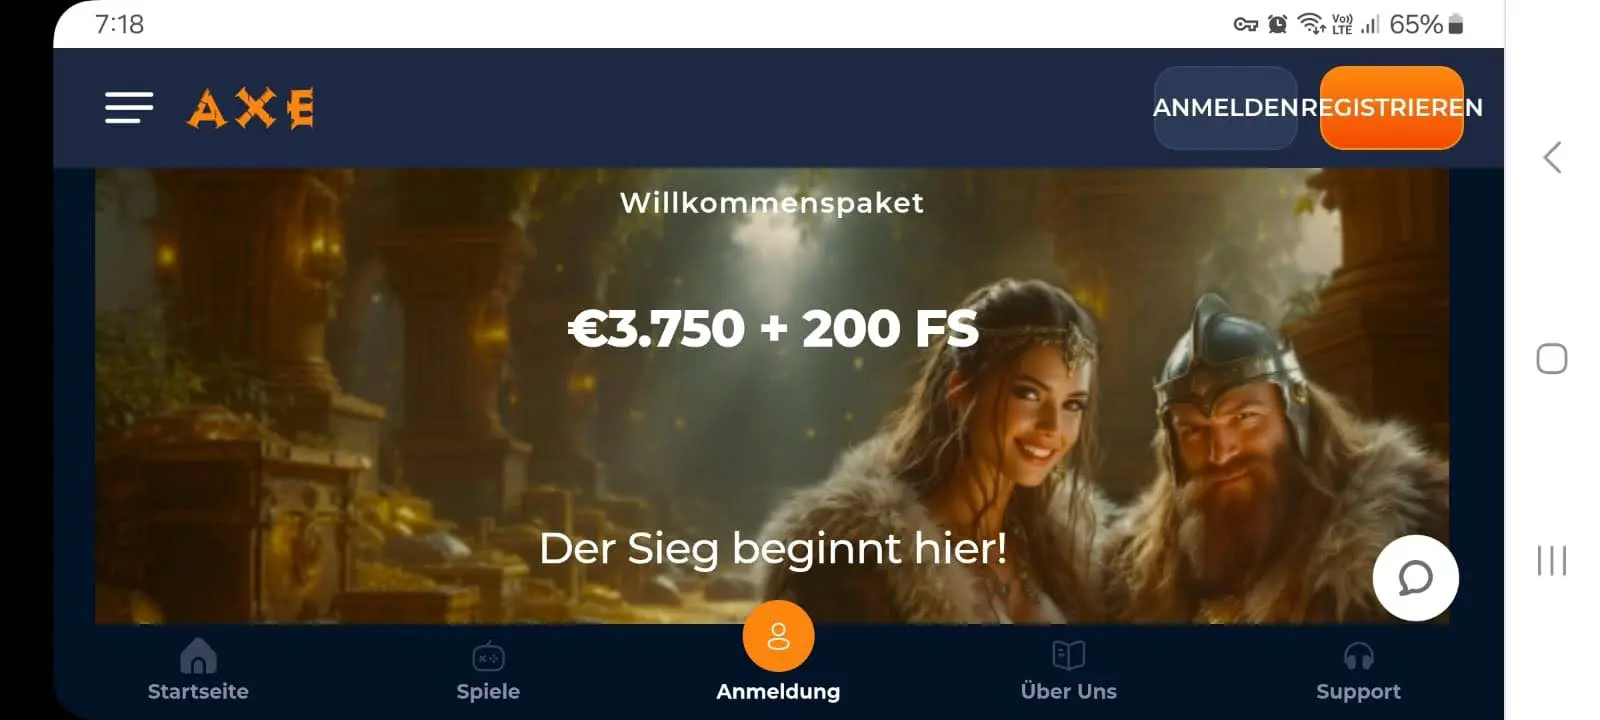This screenshot has height=720, width=1600.
Task: Tap the Über Uns book icon
Action: [x=1069, y=656]
